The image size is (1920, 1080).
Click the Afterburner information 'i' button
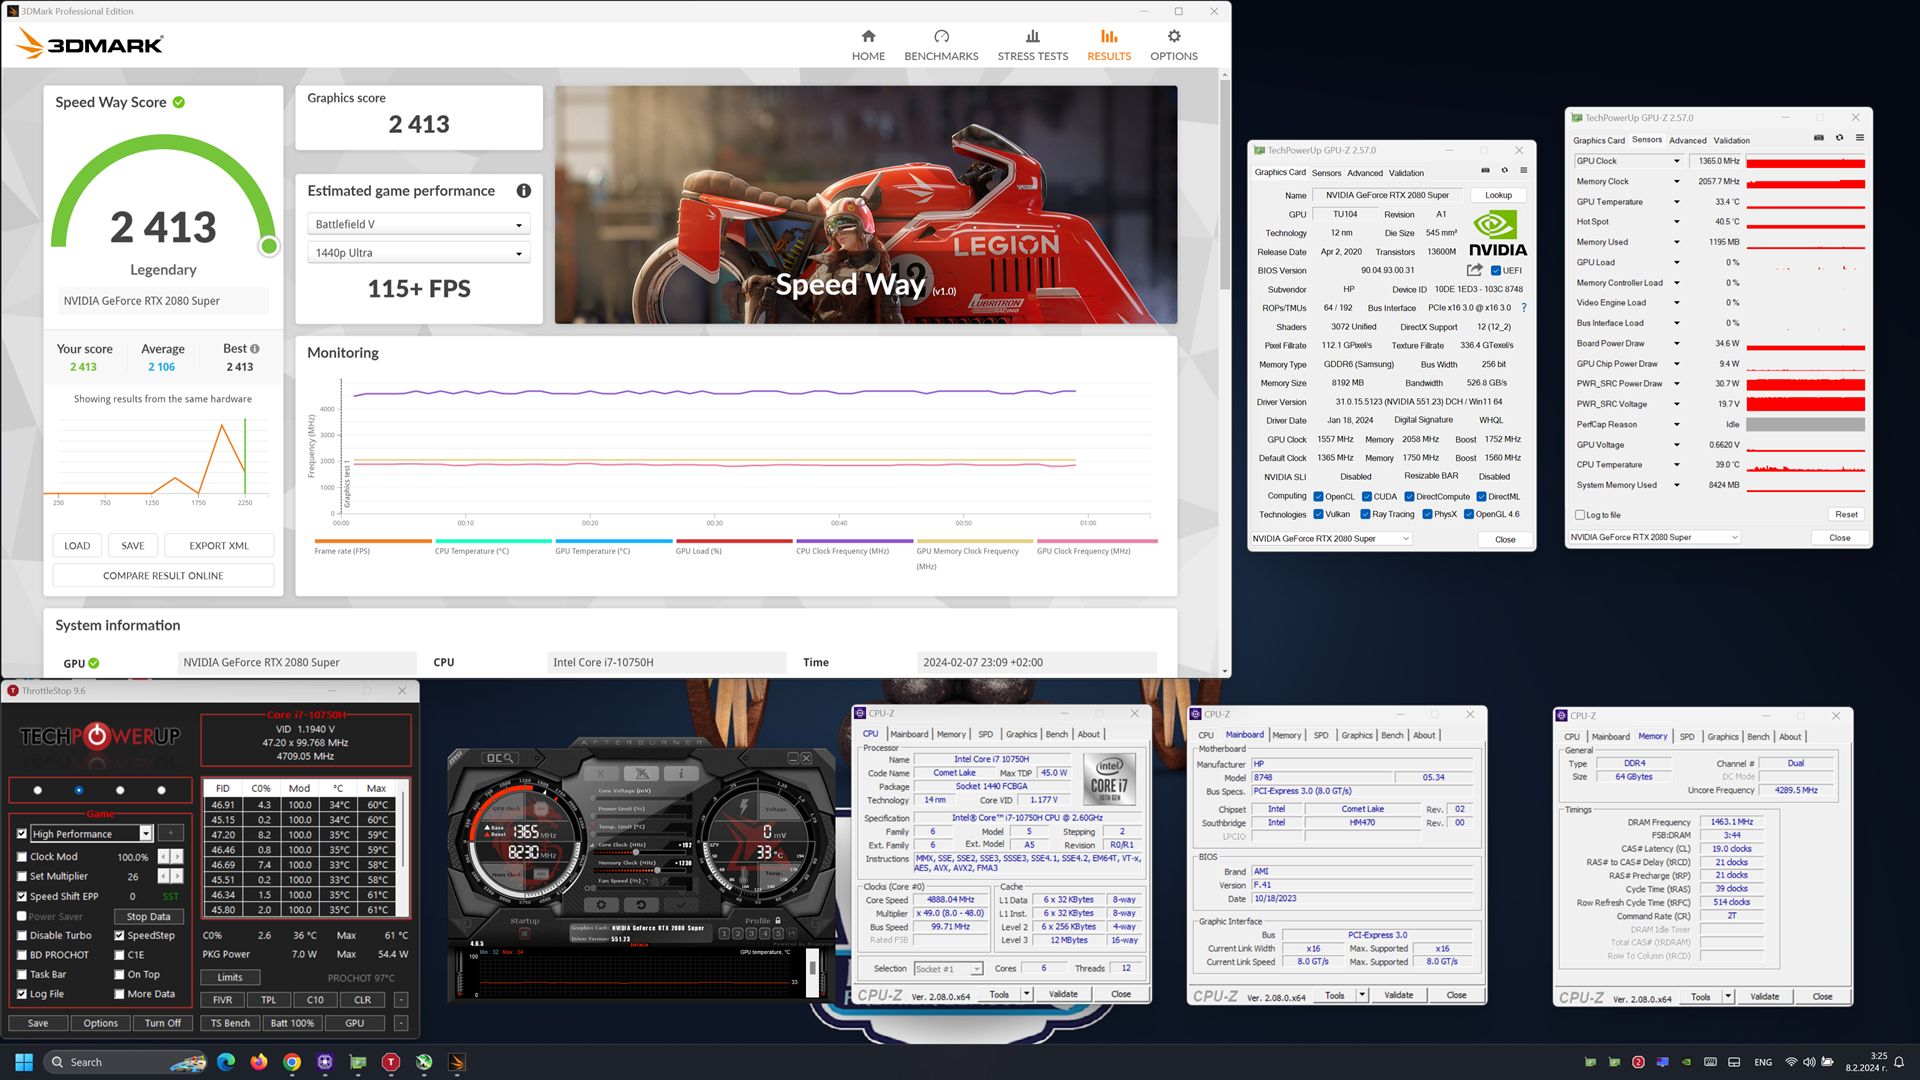681,773
